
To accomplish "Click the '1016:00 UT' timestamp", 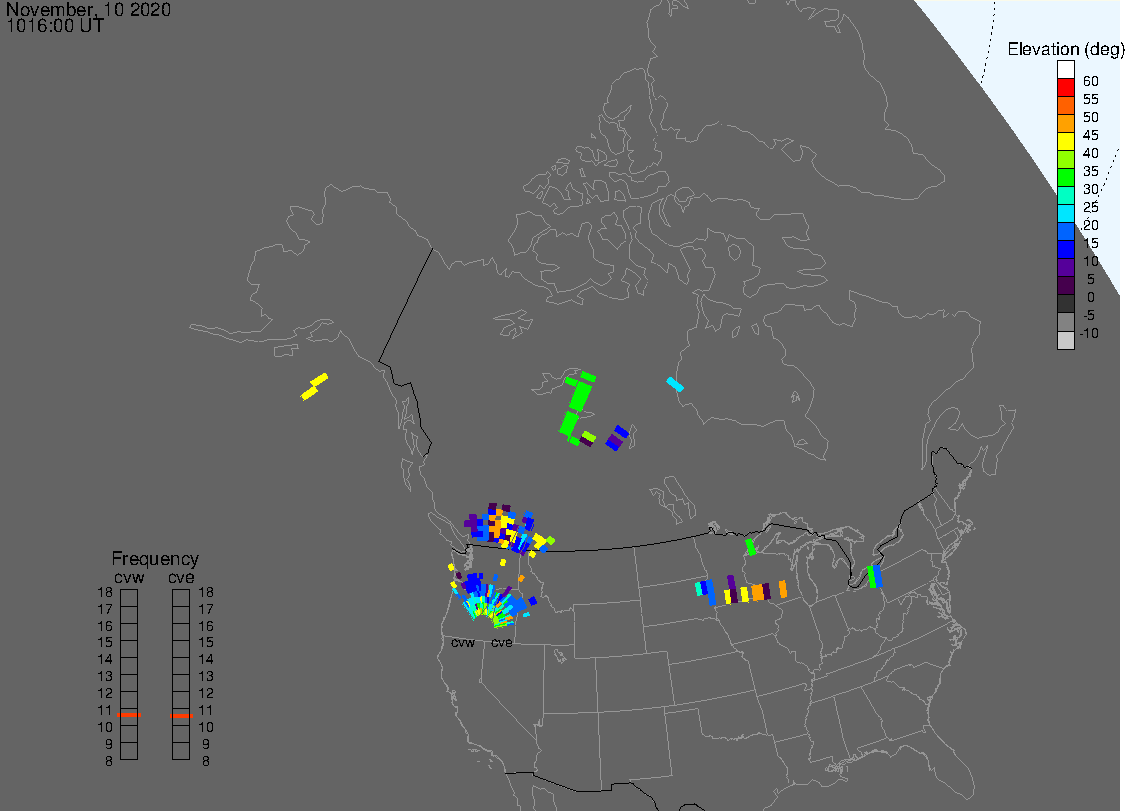I will (55, 25).
